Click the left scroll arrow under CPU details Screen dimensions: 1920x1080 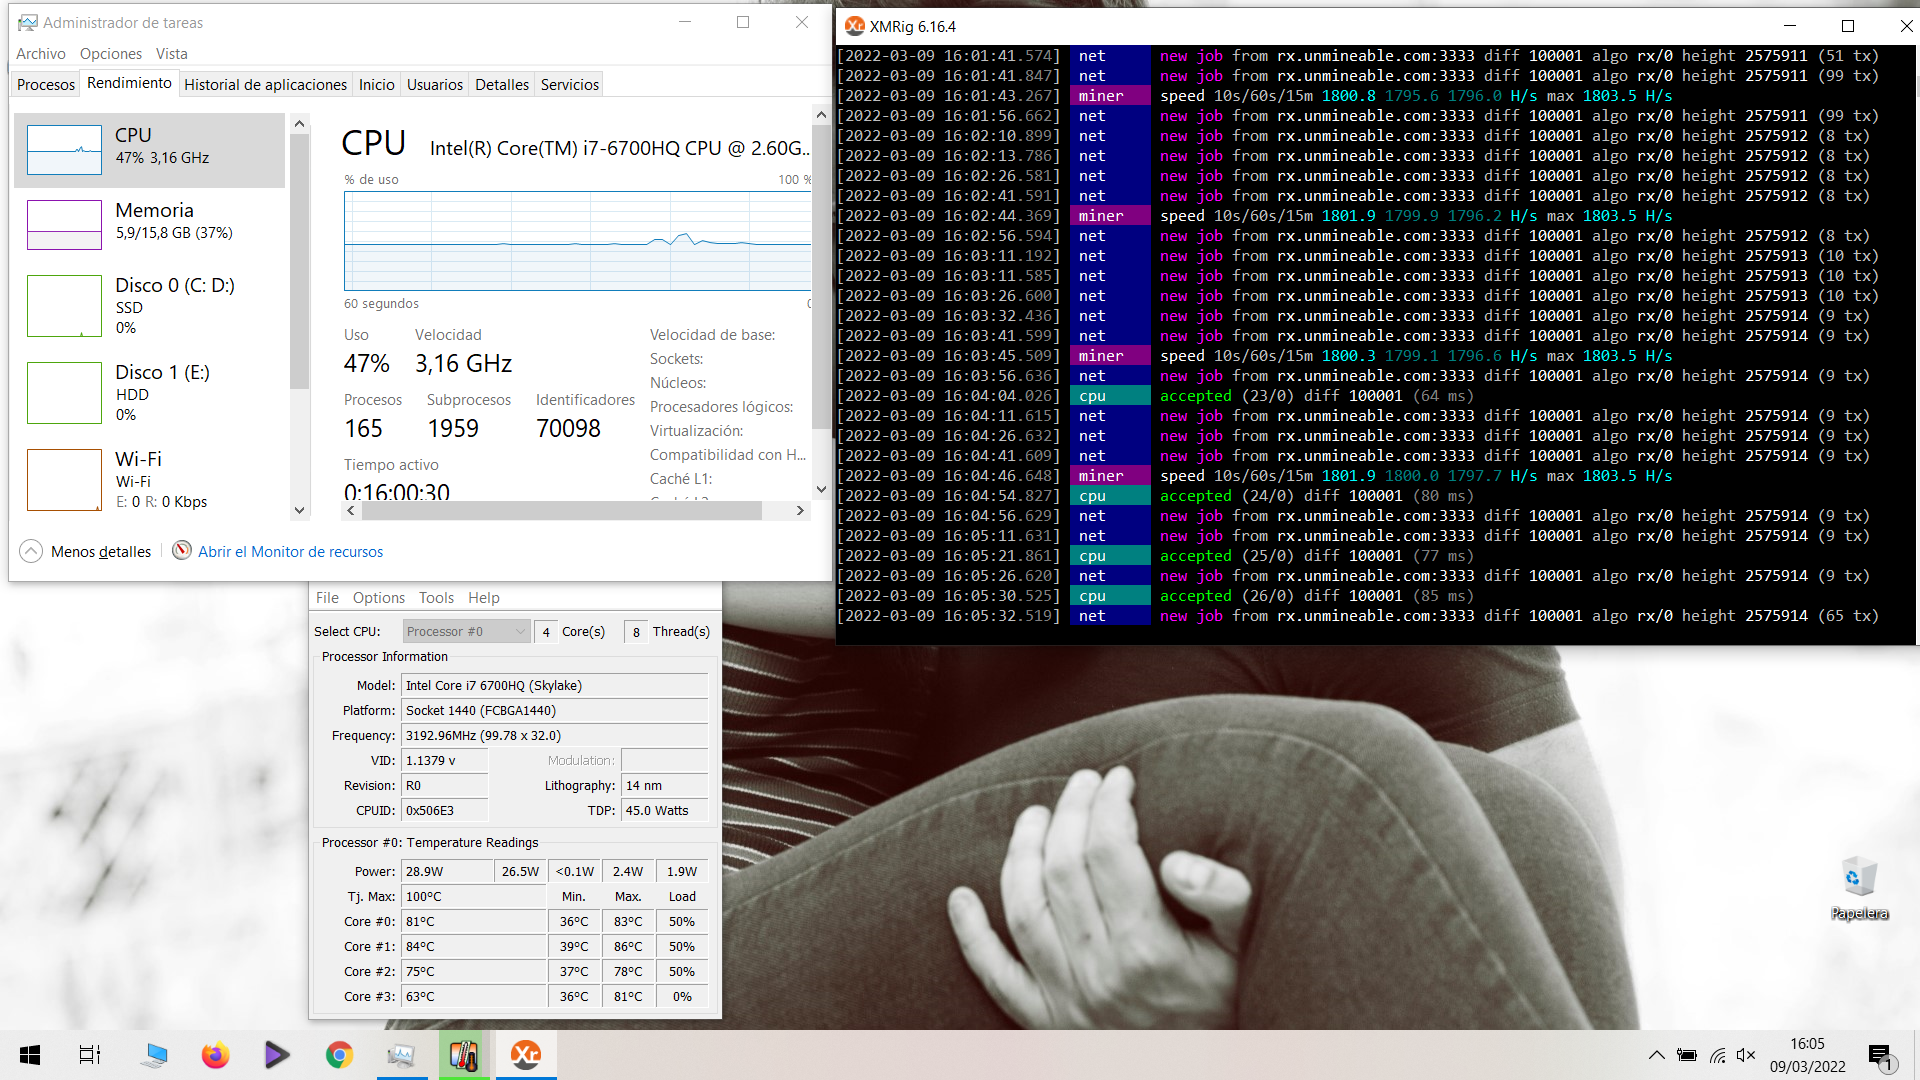(350, 510)
